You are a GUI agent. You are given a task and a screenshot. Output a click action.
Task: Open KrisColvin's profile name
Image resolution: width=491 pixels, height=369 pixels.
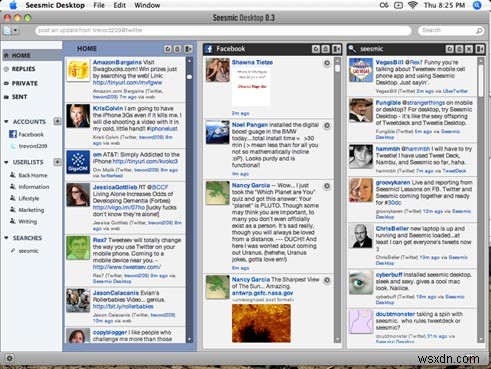(108, 108)
